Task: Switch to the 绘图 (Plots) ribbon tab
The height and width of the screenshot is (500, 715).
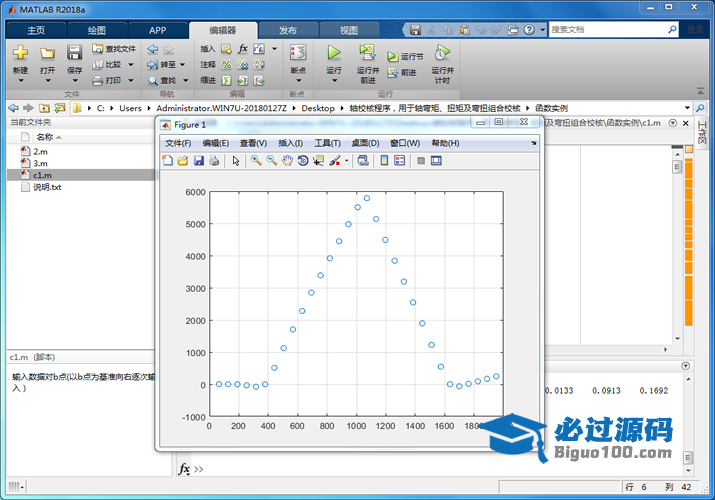Action: coord(96,30)
